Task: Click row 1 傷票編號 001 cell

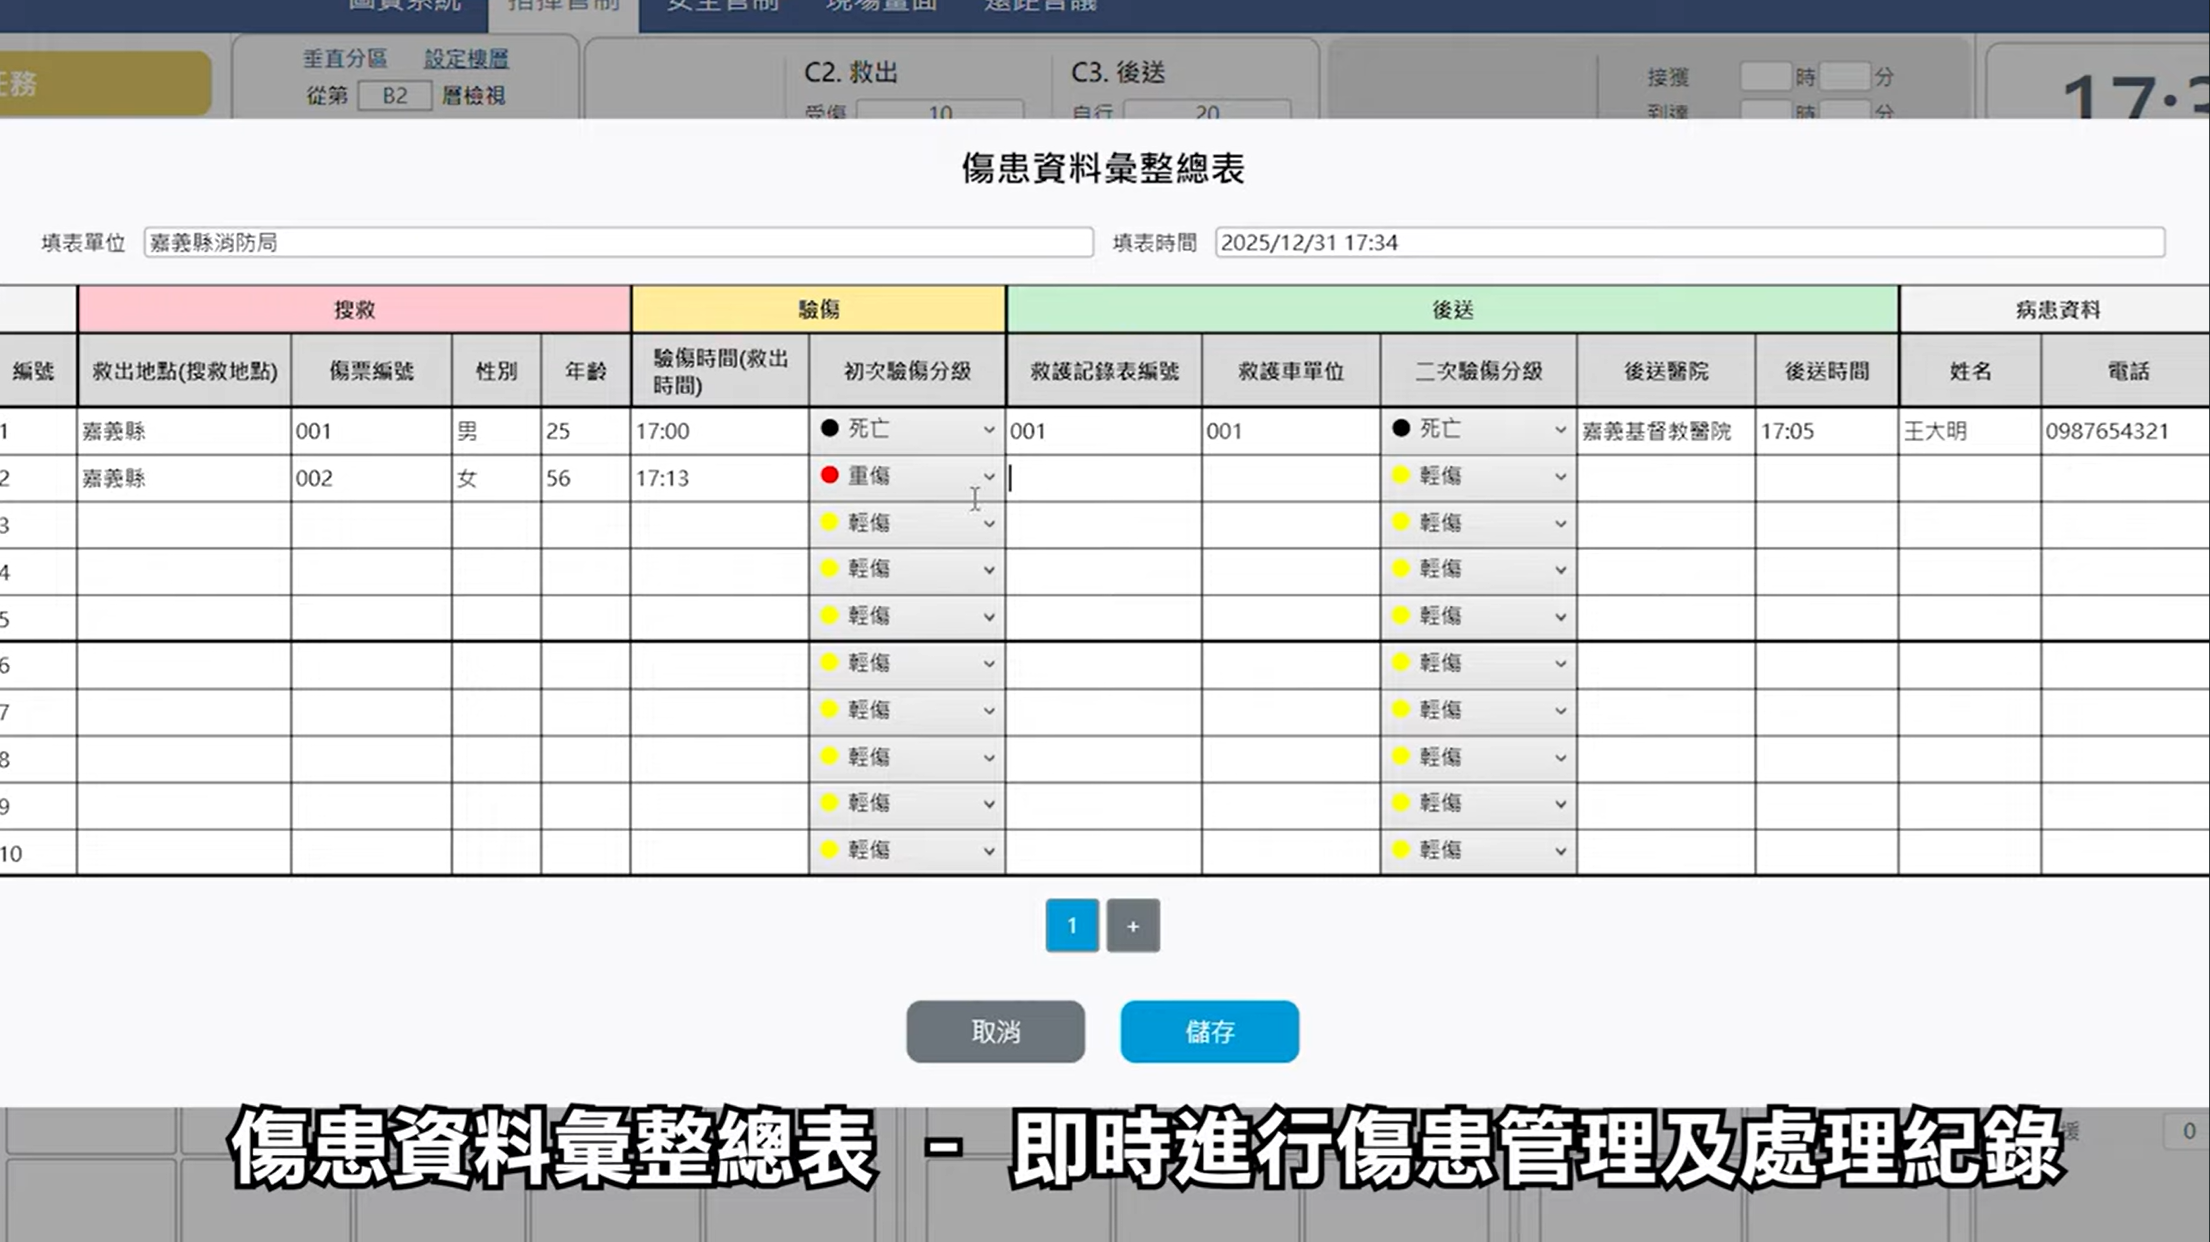Action: pos(371,431)
